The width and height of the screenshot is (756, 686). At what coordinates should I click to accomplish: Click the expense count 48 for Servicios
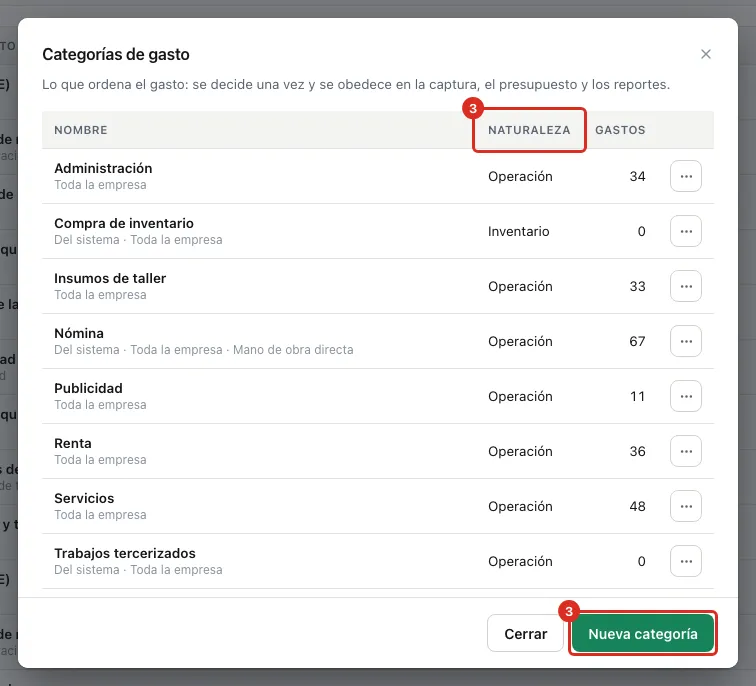pyautogui.click(x=637, y=506)
